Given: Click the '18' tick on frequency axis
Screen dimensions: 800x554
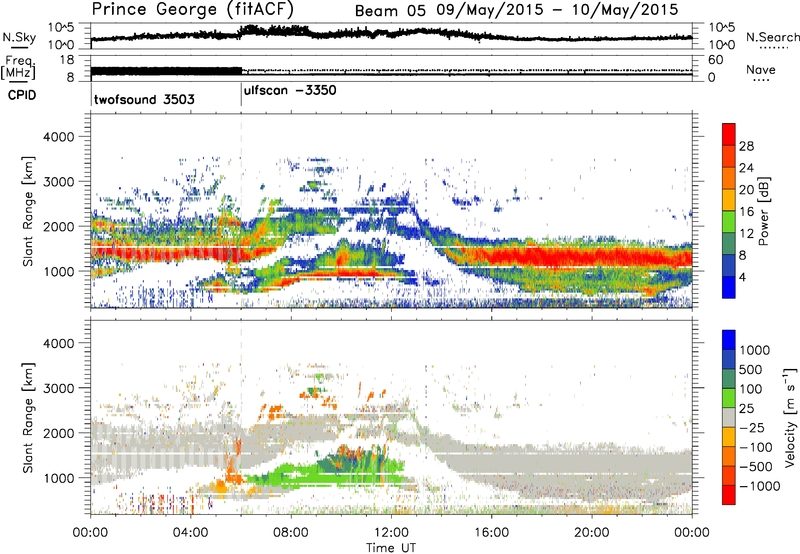Looking at the screenshot, I should pyautogui.click(x=67, y=60).
